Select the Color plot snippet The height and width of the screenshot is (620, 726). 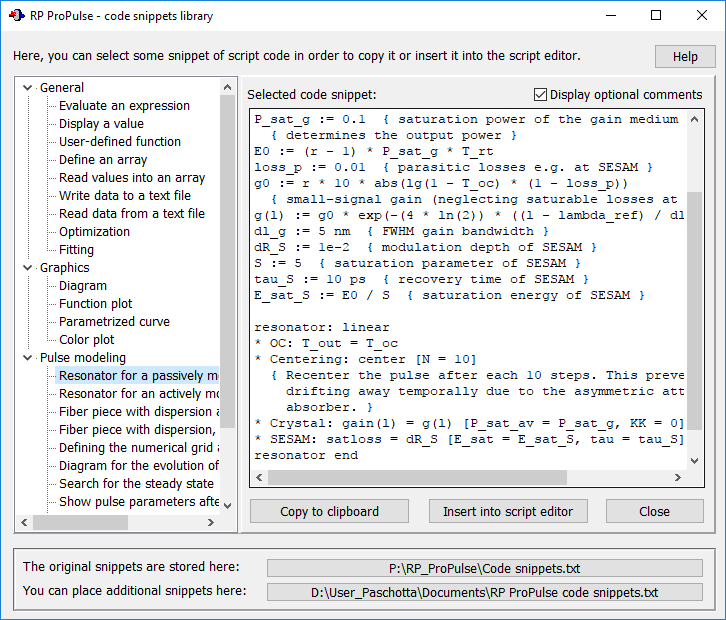point(86,340)
